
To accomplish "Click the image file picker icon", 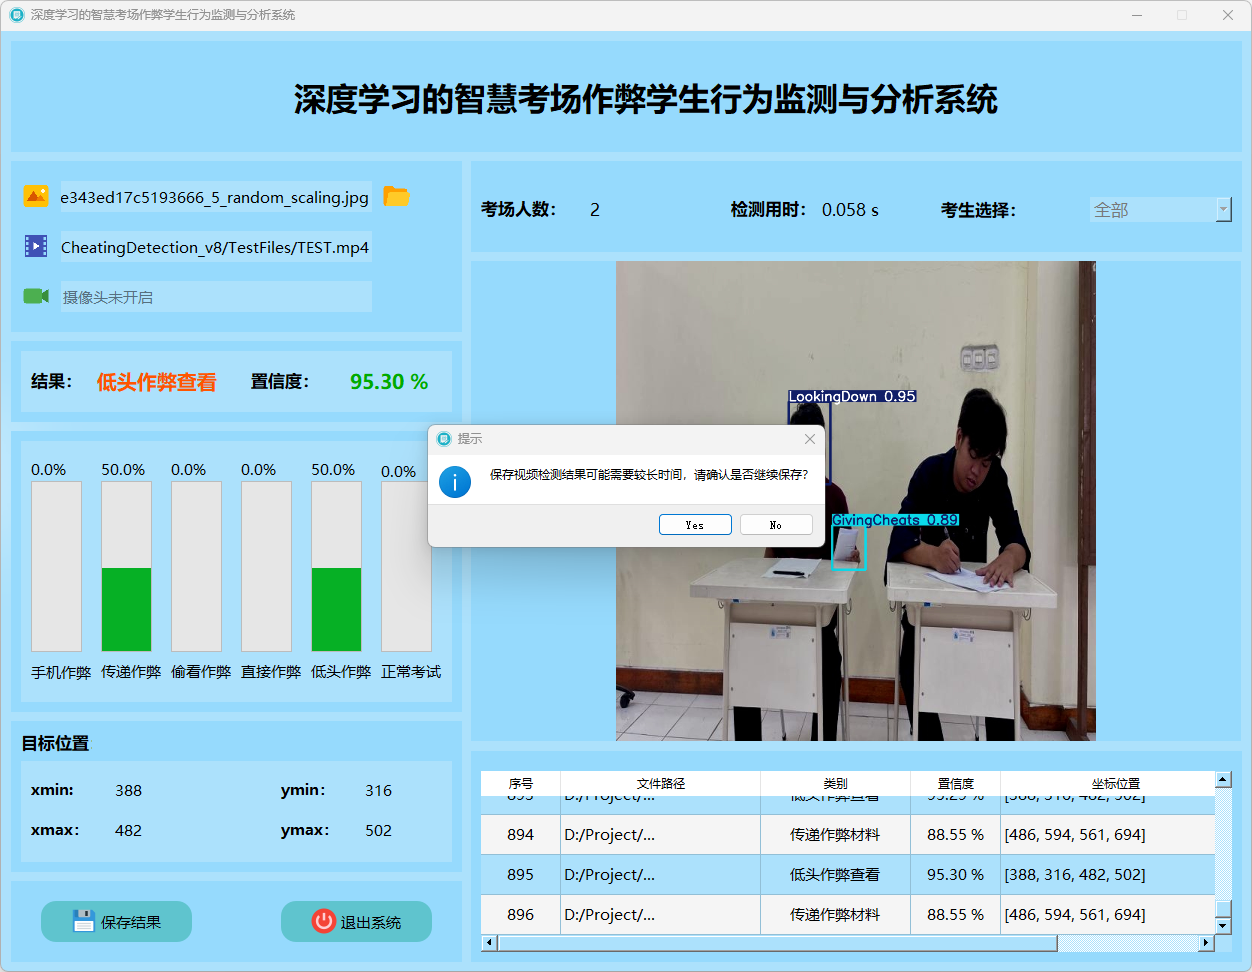I will click(36, 196).
